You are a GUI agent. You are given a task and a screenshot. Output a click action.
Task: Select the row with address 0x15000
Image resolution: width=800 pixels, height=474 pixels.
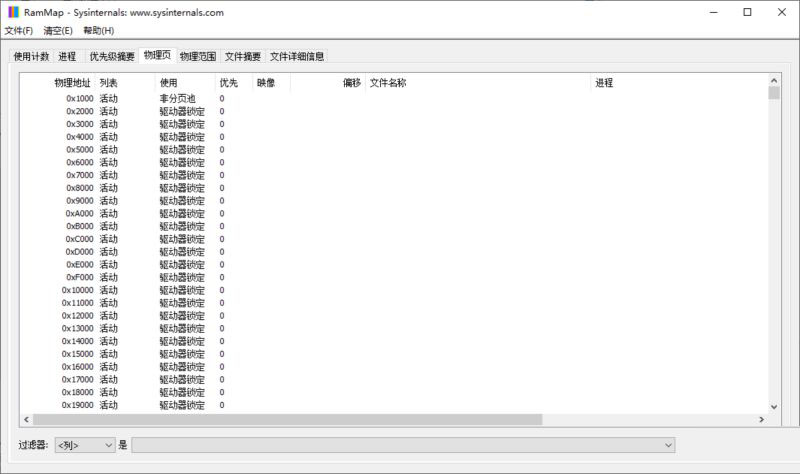pos(394,354)
